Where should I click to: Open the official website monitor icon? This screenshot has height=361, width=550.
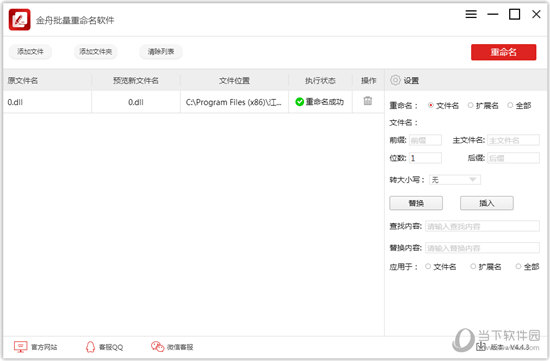tap(20, 347)
